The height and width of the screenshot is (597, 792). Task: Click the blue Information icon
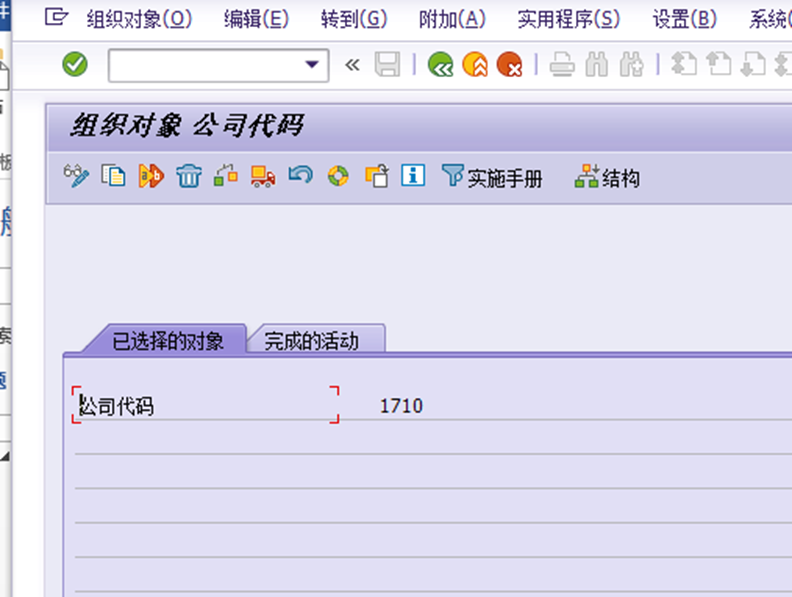413,176
